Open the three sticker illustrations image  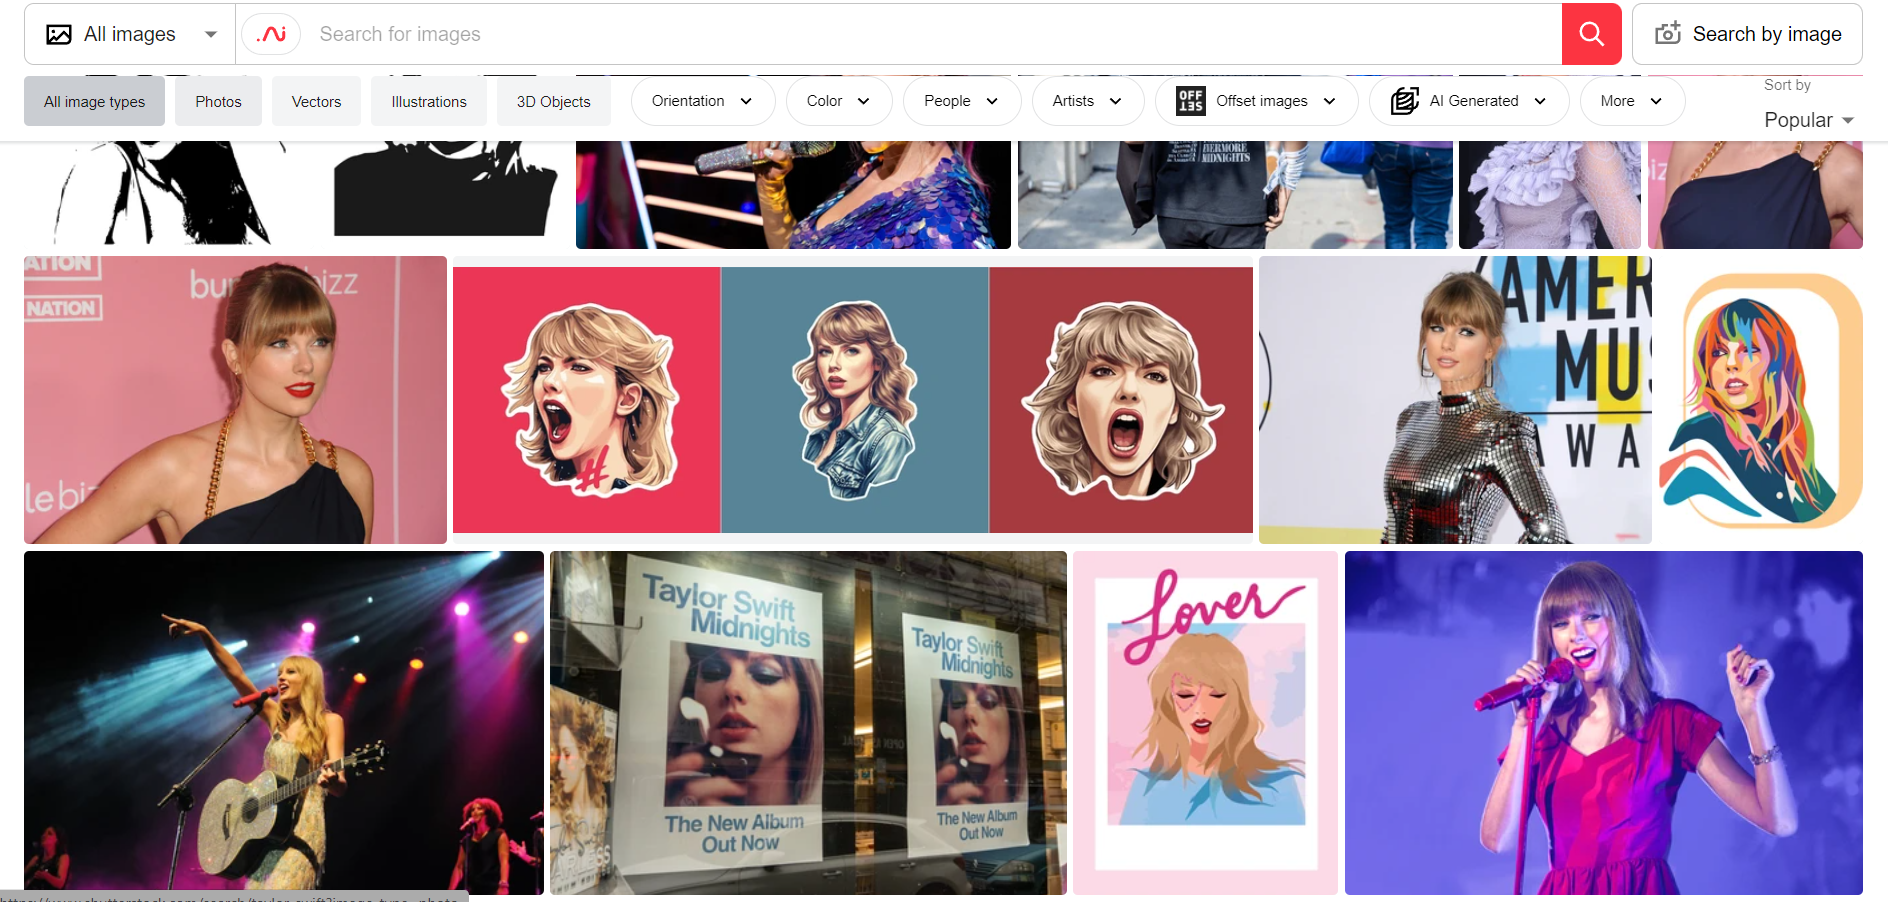pyautogui.click(x=853, y=400)
